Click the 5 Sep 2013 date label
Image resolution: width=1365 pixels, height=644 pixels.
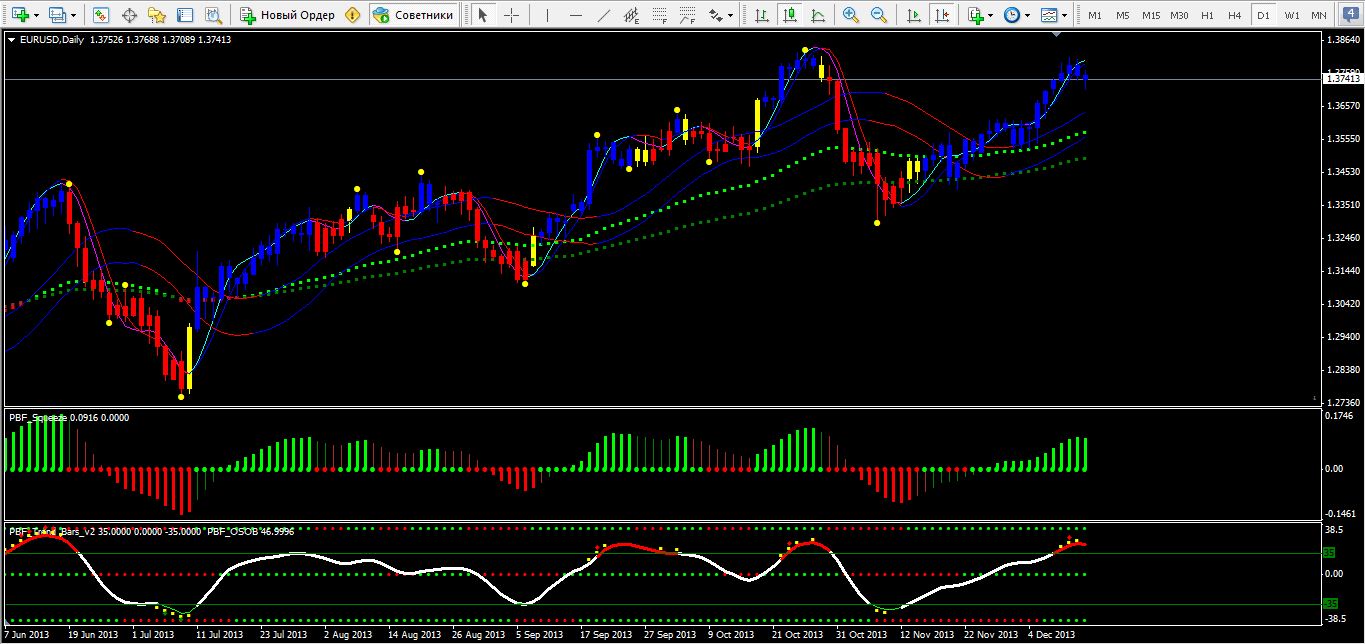tap(540, 634)
